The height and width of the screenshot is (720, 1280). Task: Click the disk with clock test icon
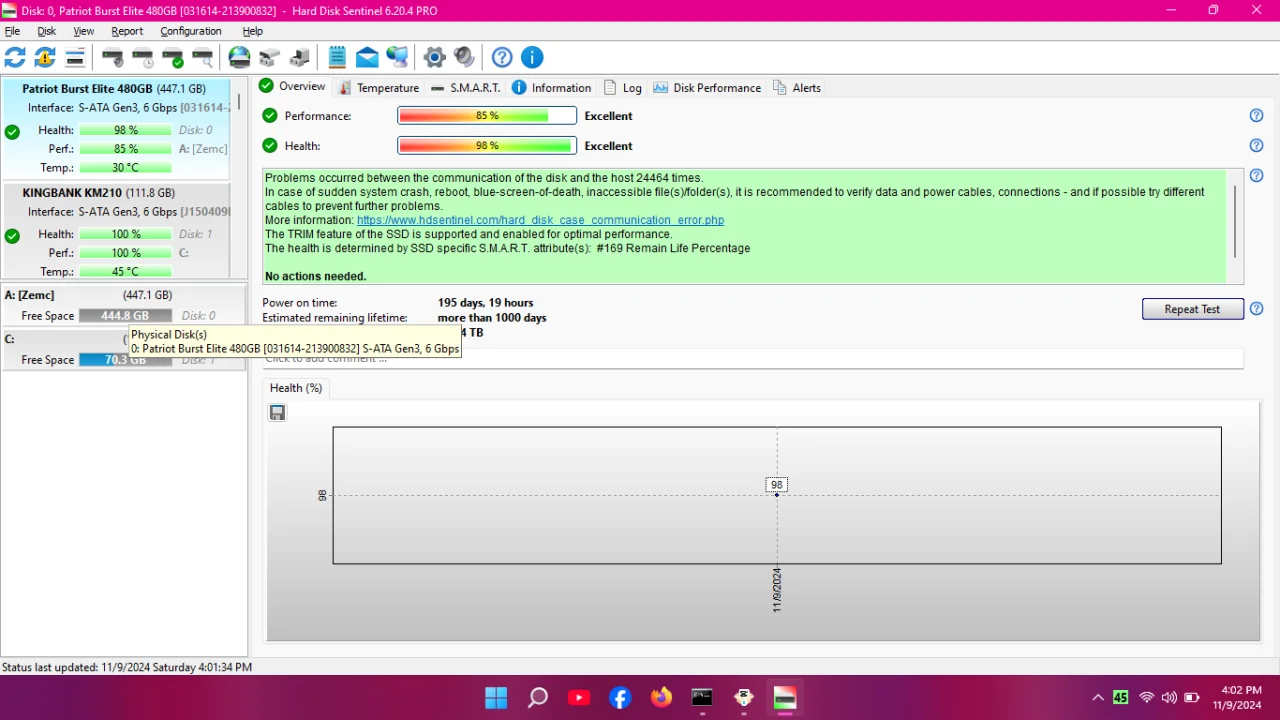coord(143,57)
